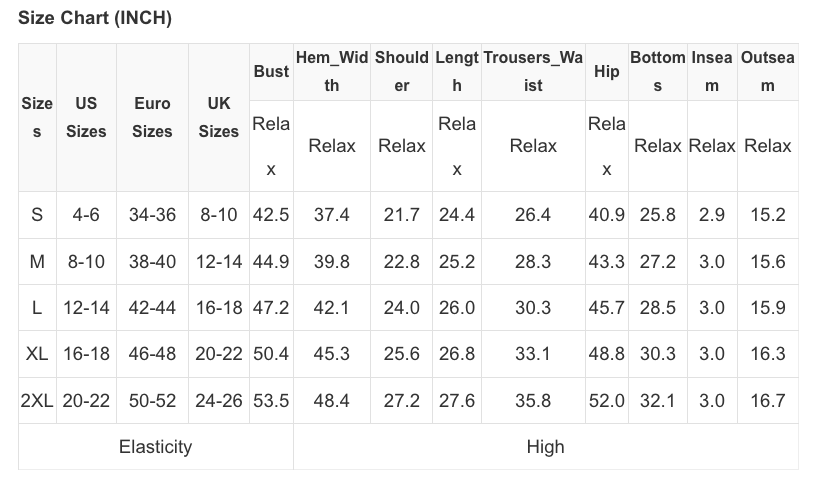Screen dimensions: 828x494
Task: Click the Size Chart (INCH) heading
Action: 95,19
